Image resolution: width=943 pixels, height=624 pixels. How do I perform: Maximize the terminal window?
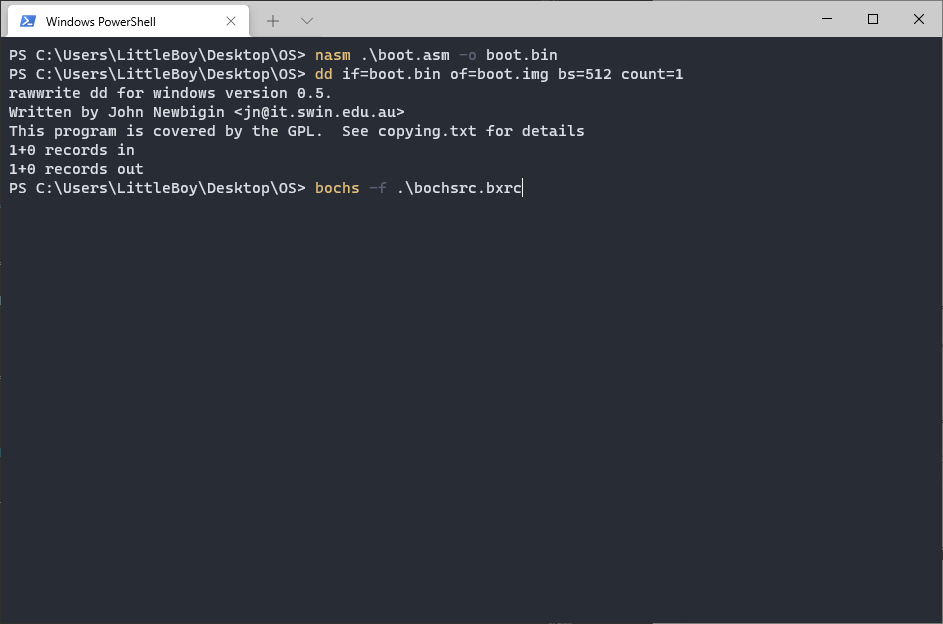click(873, 19)
